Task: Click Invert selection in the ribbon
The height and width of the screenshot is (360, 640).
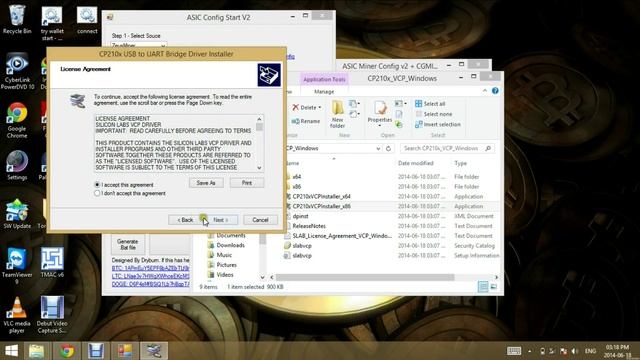Action: click(x=438, y=124)
